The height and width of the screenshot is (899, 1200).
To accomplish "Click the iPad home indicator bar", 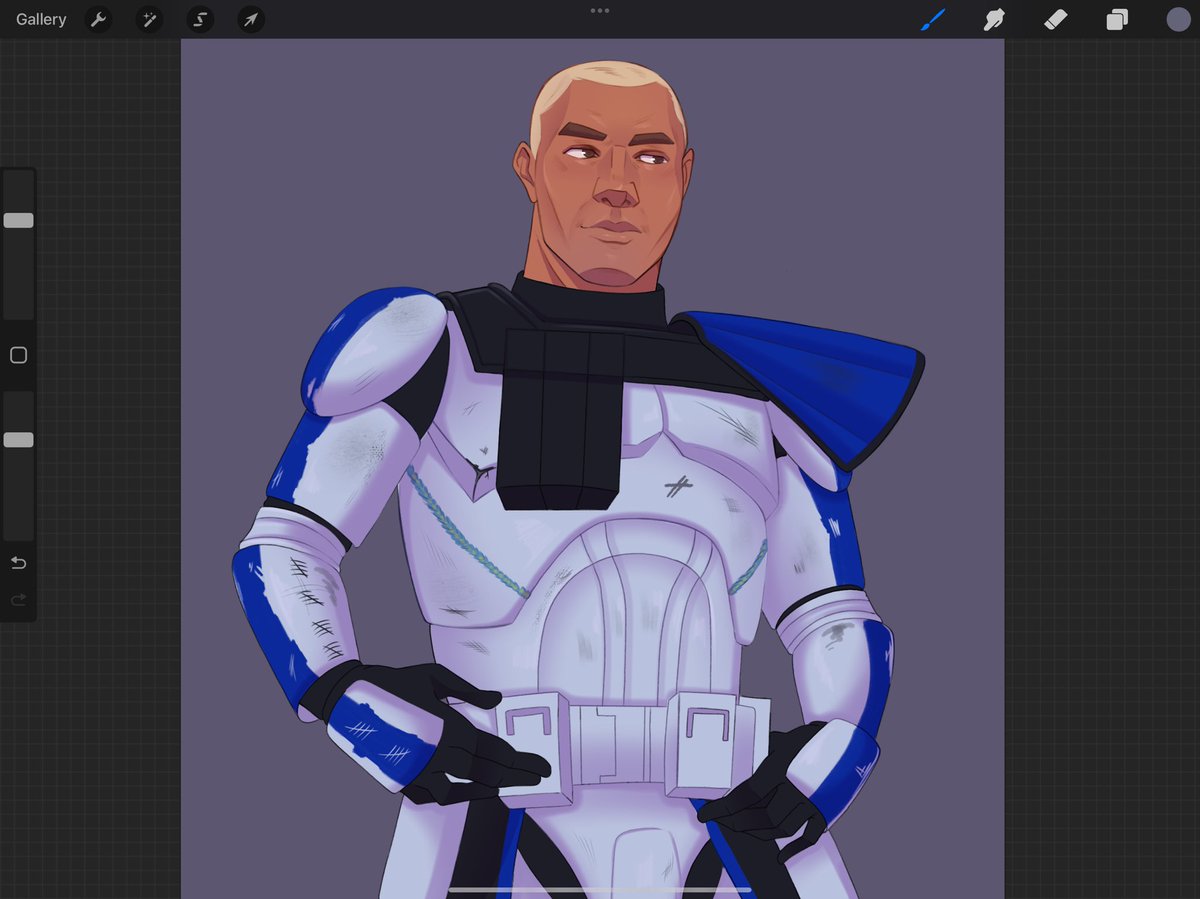I will pyautogui.click(x=600, y=889).
